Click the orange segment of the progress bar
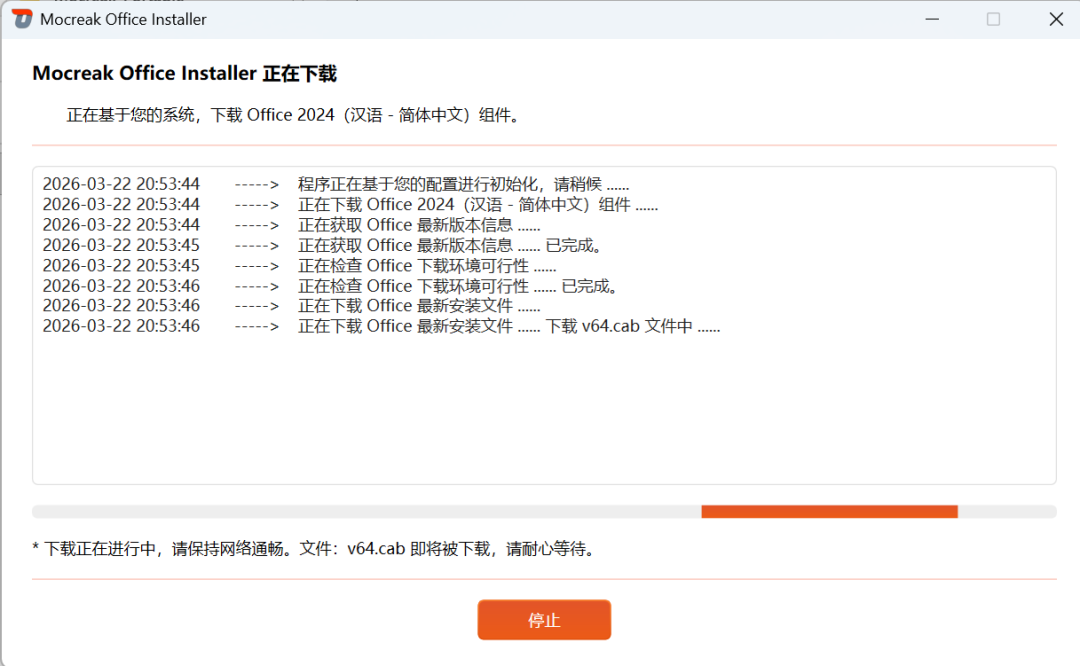 (828, 510)
